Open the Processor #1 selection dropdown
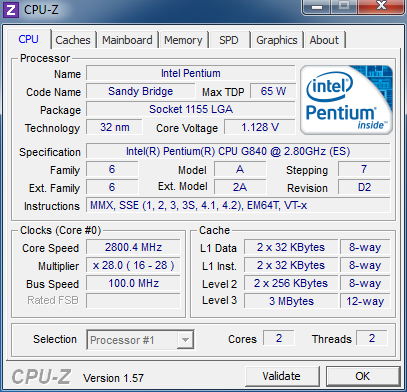Screen dimensions: 407x392 pos(140,340)
